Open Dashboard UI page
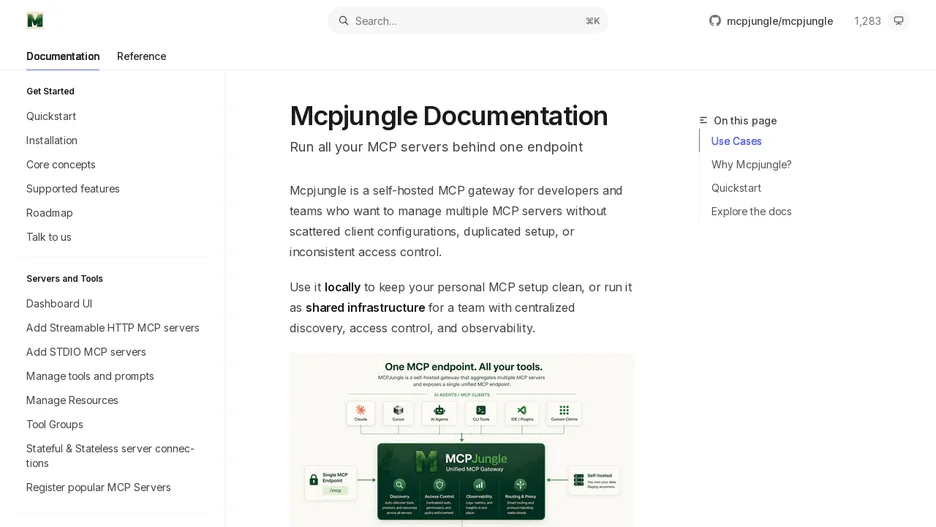The width and height of the screenshot is (936, 527). (x=59, y=304)
